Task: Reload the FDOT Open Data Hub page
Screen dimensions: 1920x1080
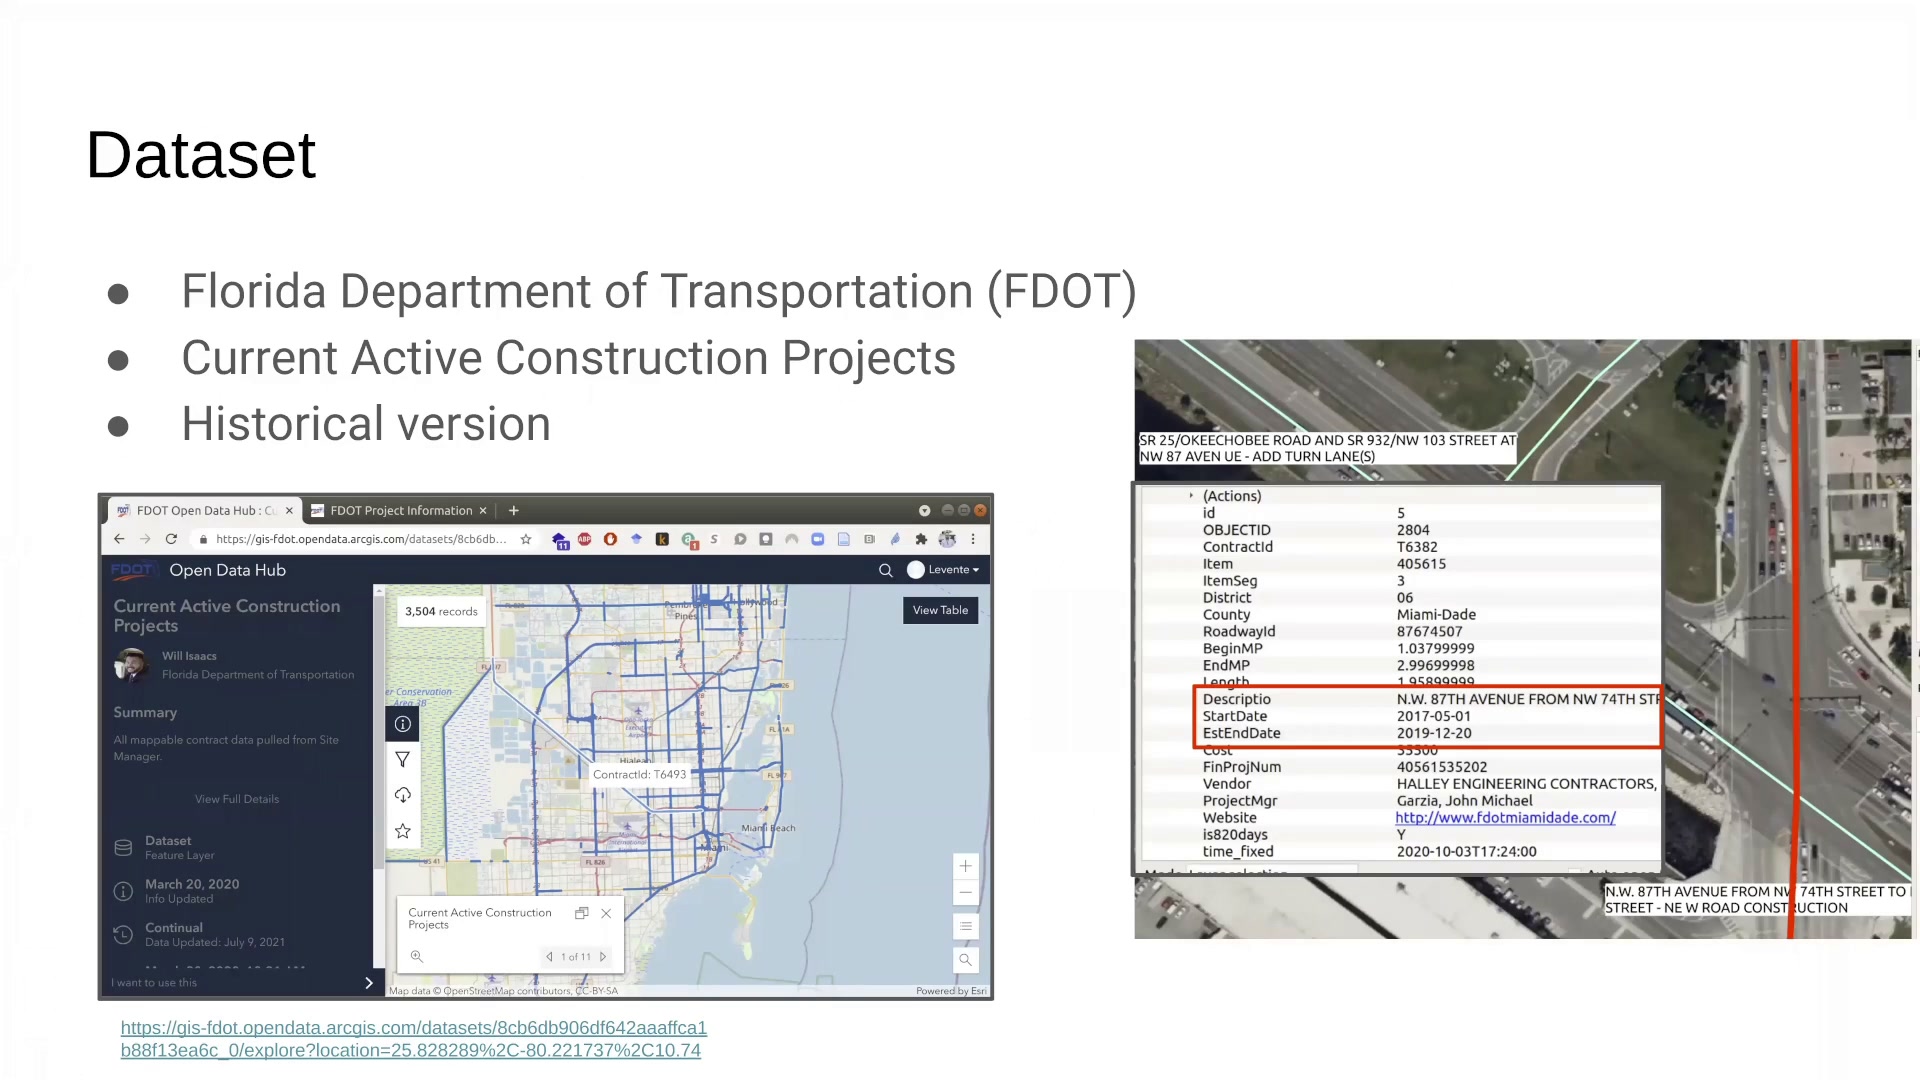Action: click(171, 539)
